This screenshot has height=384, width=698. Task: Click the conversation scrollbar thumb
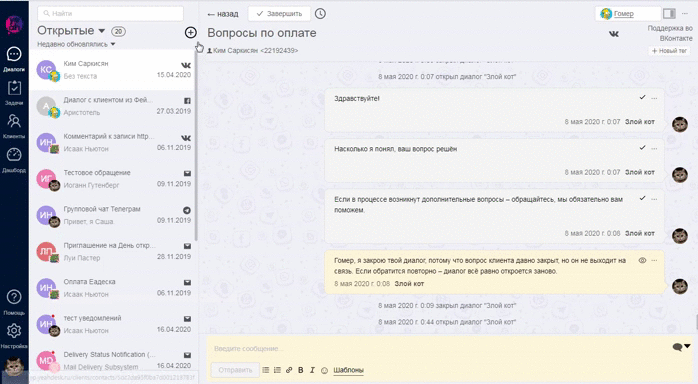696,323
